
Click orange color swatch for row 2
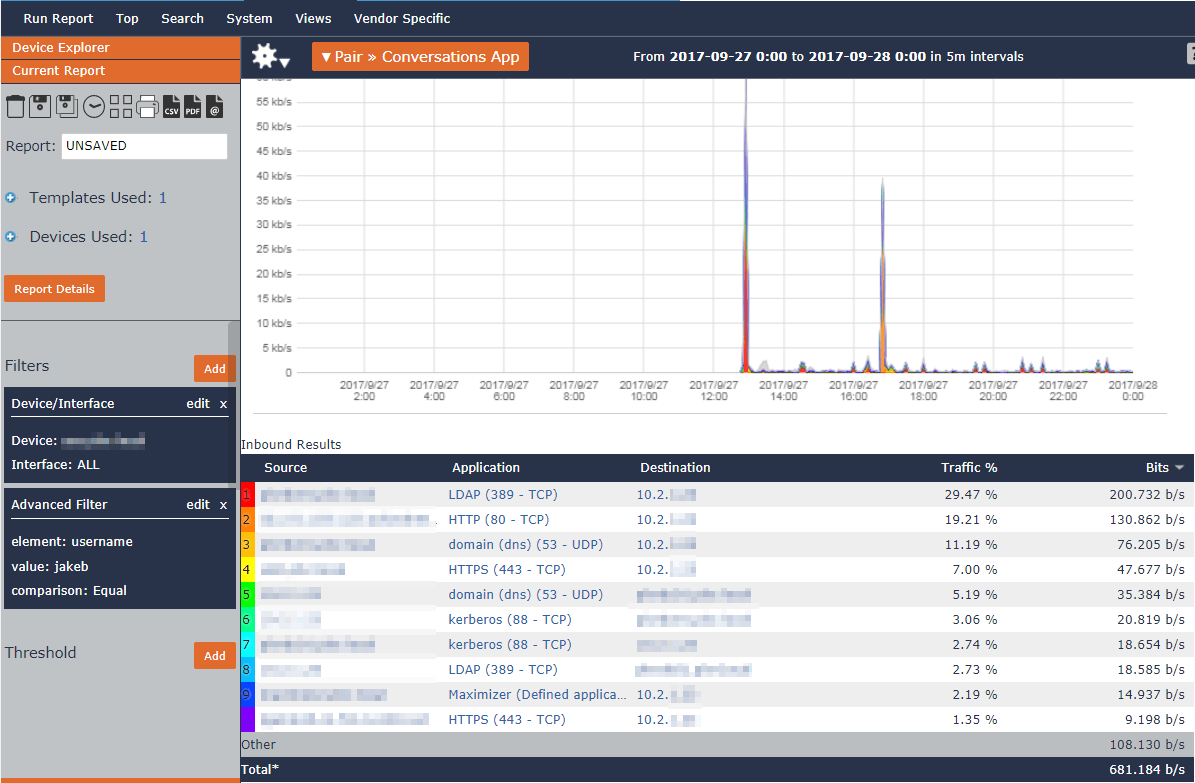click(x=247, y=520)
